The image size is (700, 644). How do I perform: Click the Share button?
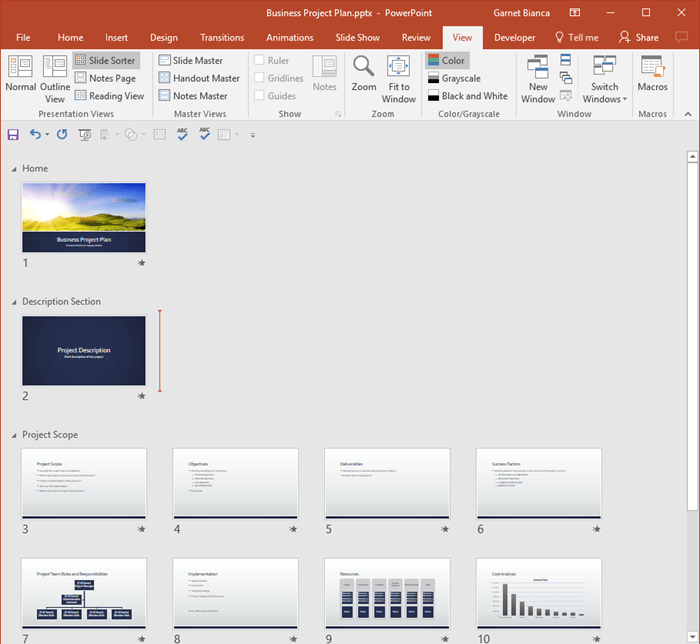point(639,37)
